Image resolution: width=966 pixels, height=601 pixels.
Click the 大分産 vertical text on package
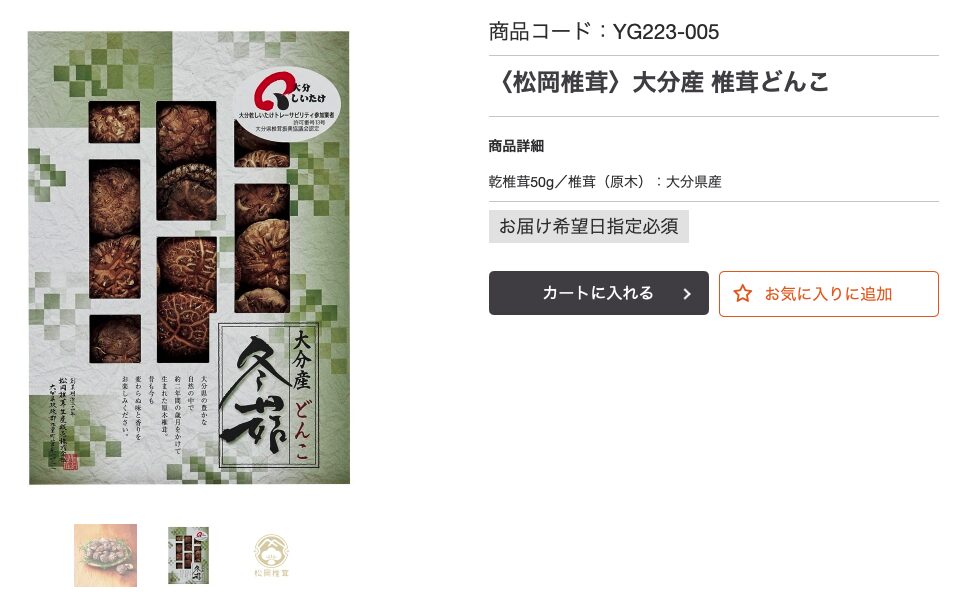coord(301,361)
